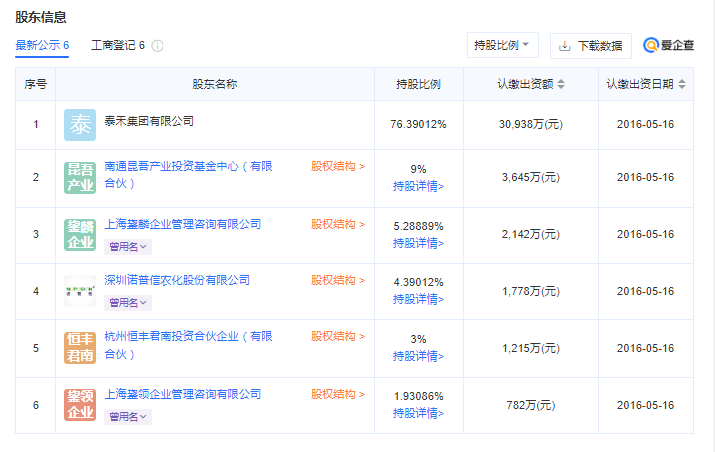Open the 持股比例 dropdown filter

click(503, 45)
